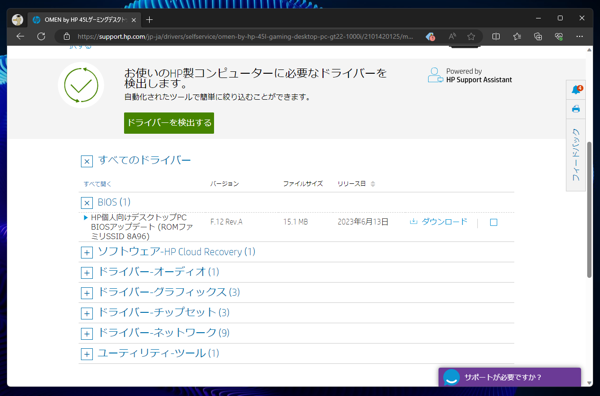Image resolution: width=600 pixels, height=396 pixels.
Task: Click the scroll up arrow of the page scrollbar
Action: coord(589,50)
